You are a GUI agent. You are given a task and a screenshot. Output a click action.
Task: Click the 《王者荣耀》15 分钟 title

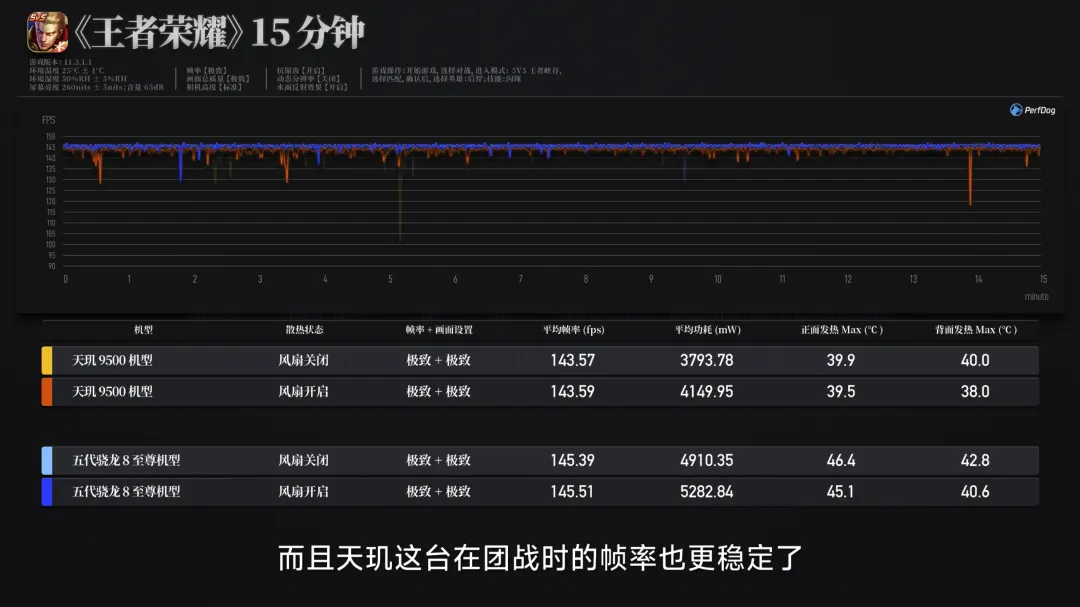tap(218, 32)
